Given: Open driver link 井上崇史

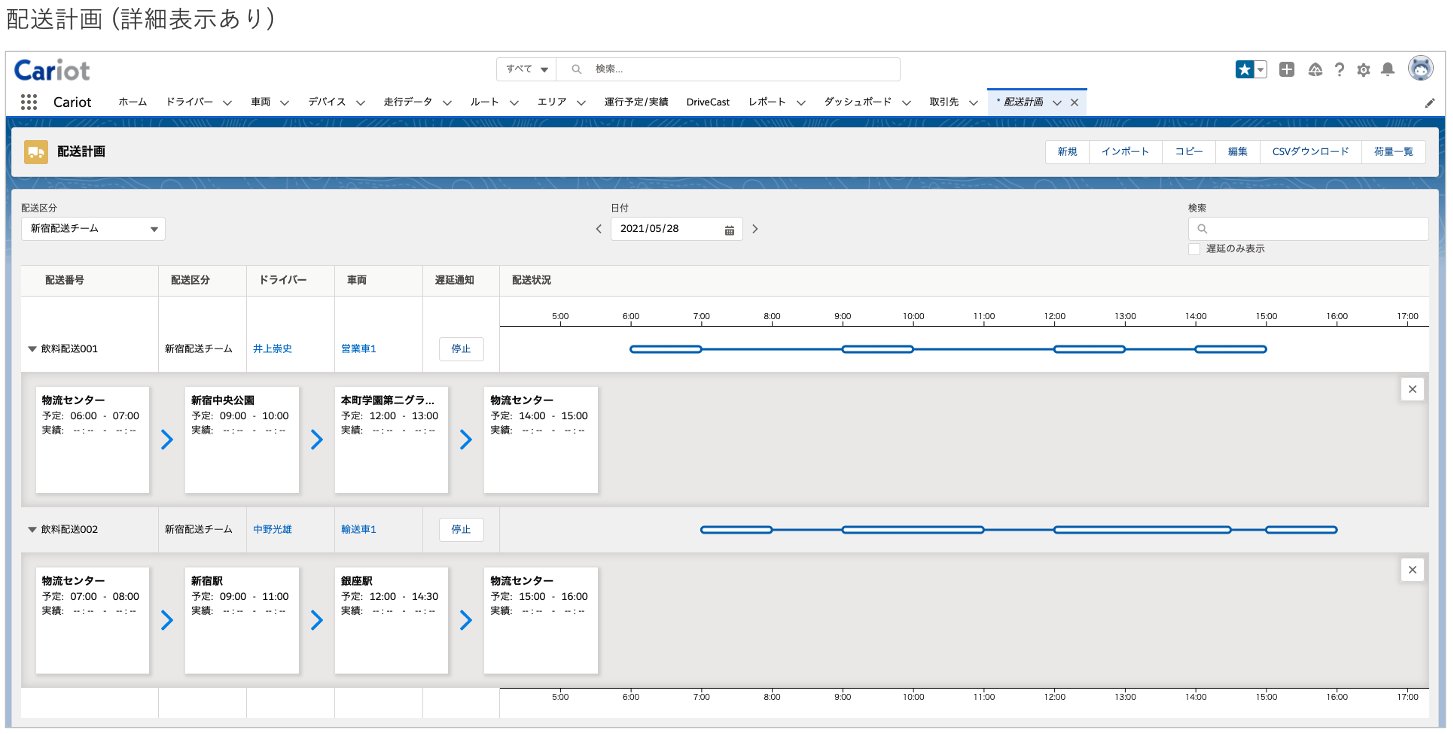Looking at the screenshot, I should click(x=272, y=349).
